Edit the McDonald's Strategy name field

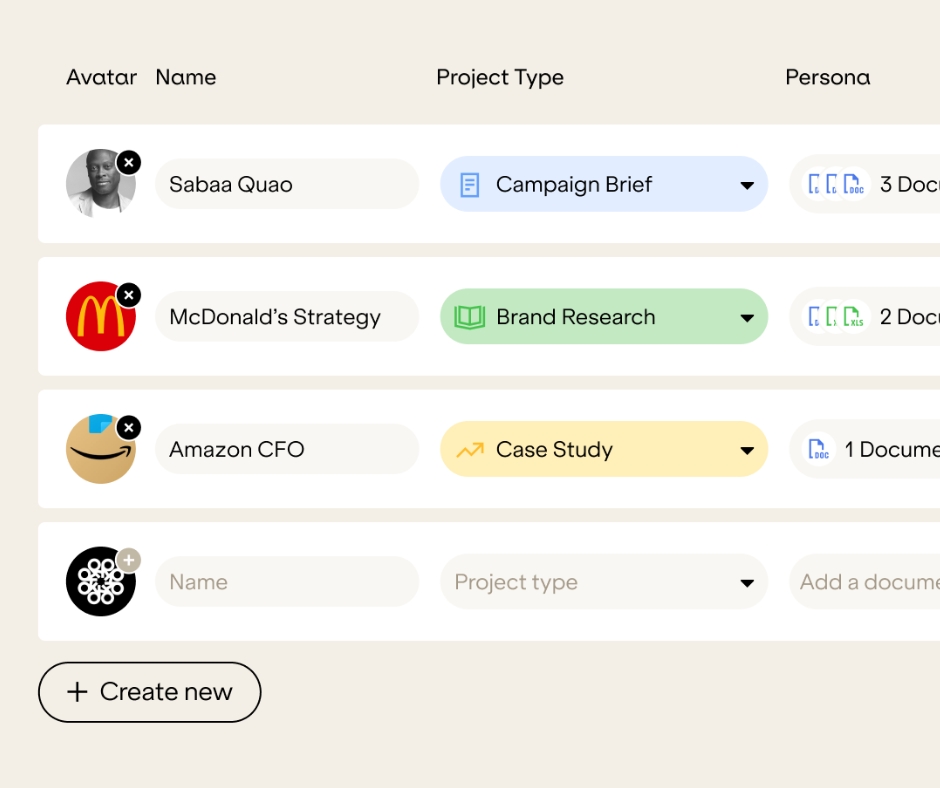286,317
